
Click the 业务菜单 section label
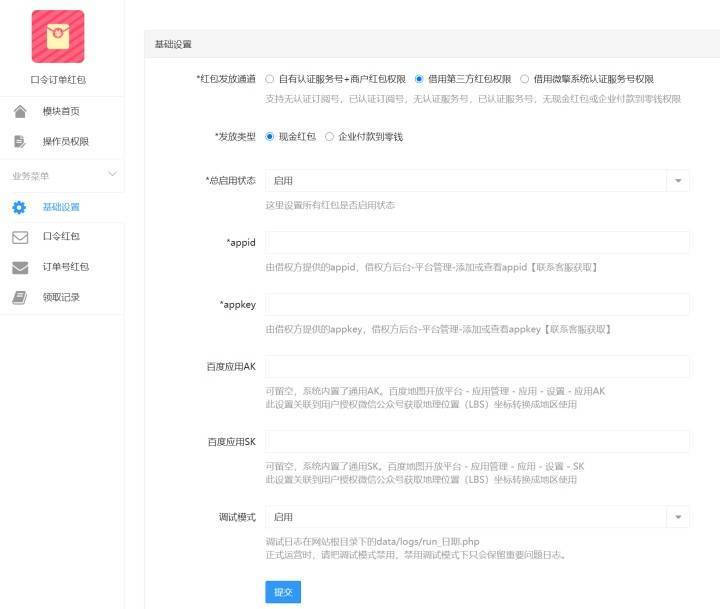[30, 176]
